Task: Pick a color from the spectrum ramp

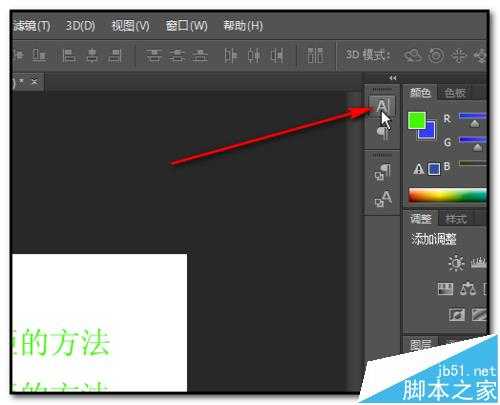Action: (x=447, y=196)
